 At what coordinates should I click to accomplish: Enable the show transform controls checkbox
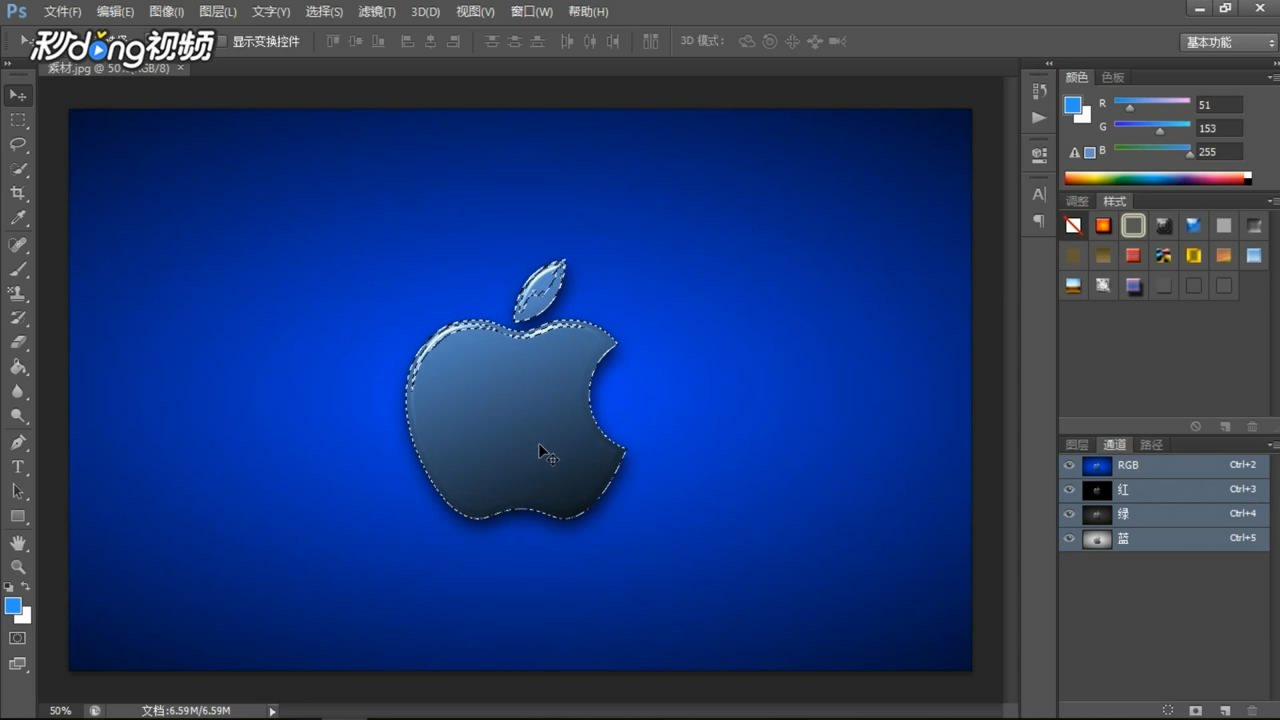point(222,42)
